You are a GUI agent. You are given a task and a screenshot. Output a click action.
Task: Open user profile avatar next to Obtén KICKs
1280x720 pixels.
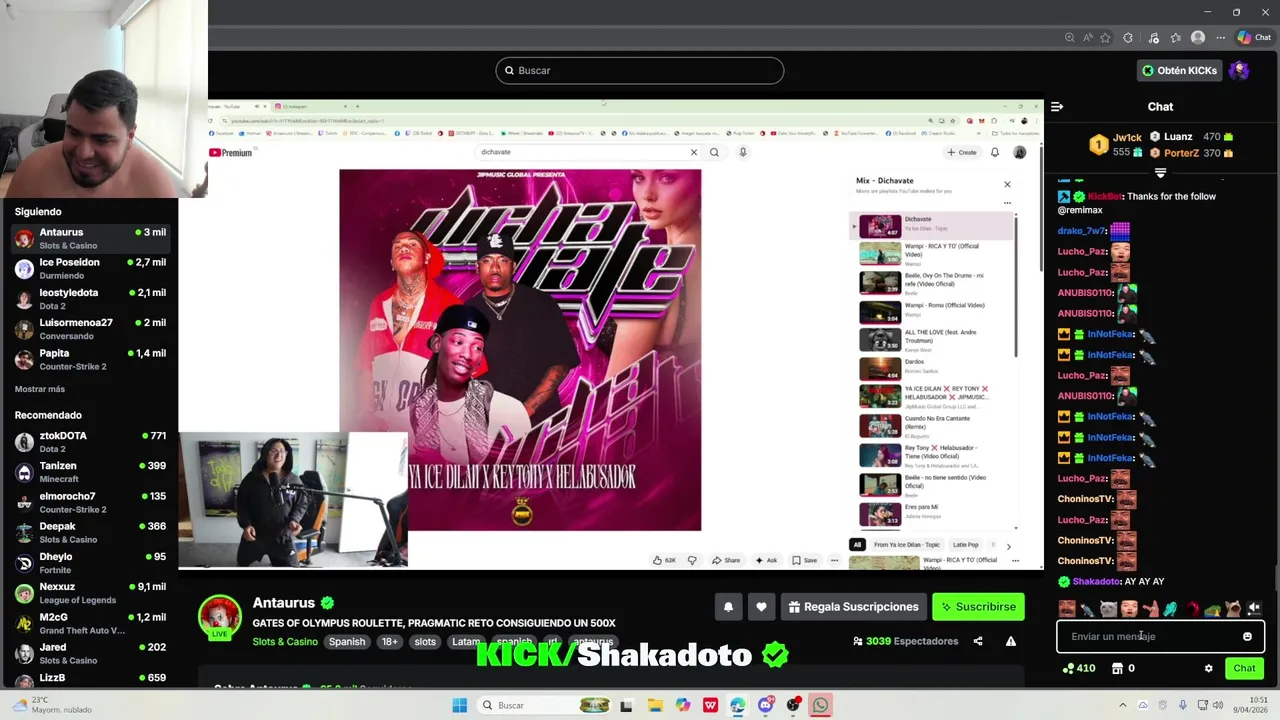[x=1239, y=70]
